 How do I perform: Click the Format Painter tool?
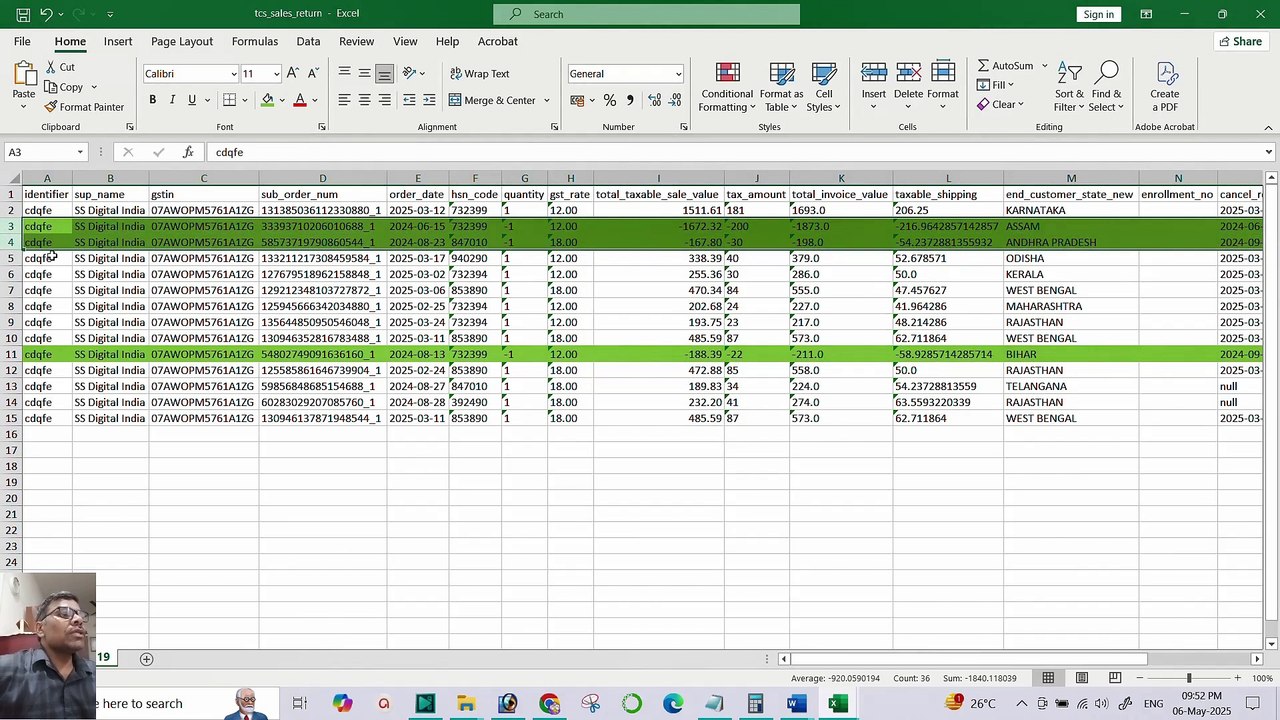(84, 107)
